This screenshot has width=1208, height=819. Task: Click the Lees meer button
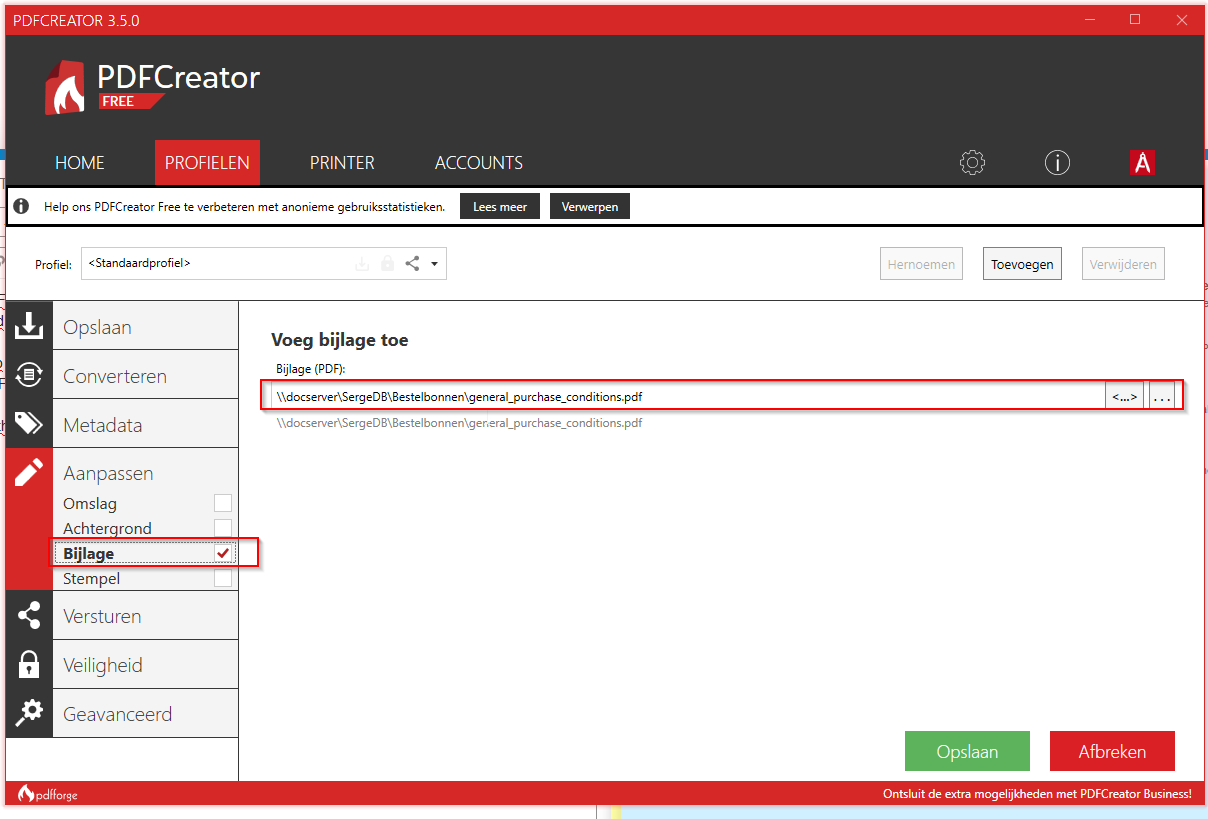[499, 207]
